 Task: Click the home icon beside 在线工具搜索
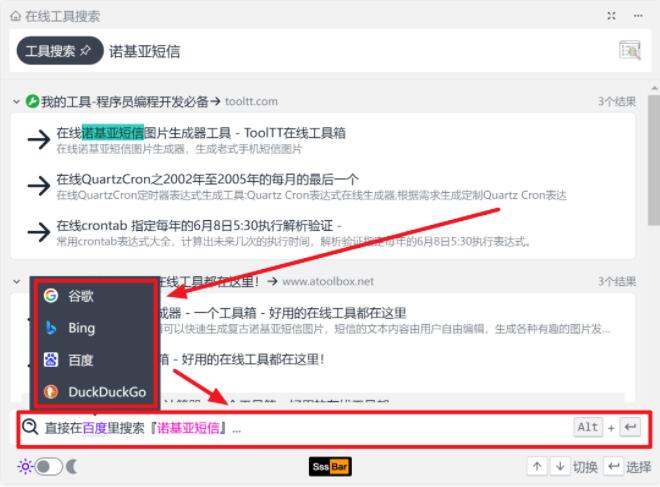click(16, 16)
